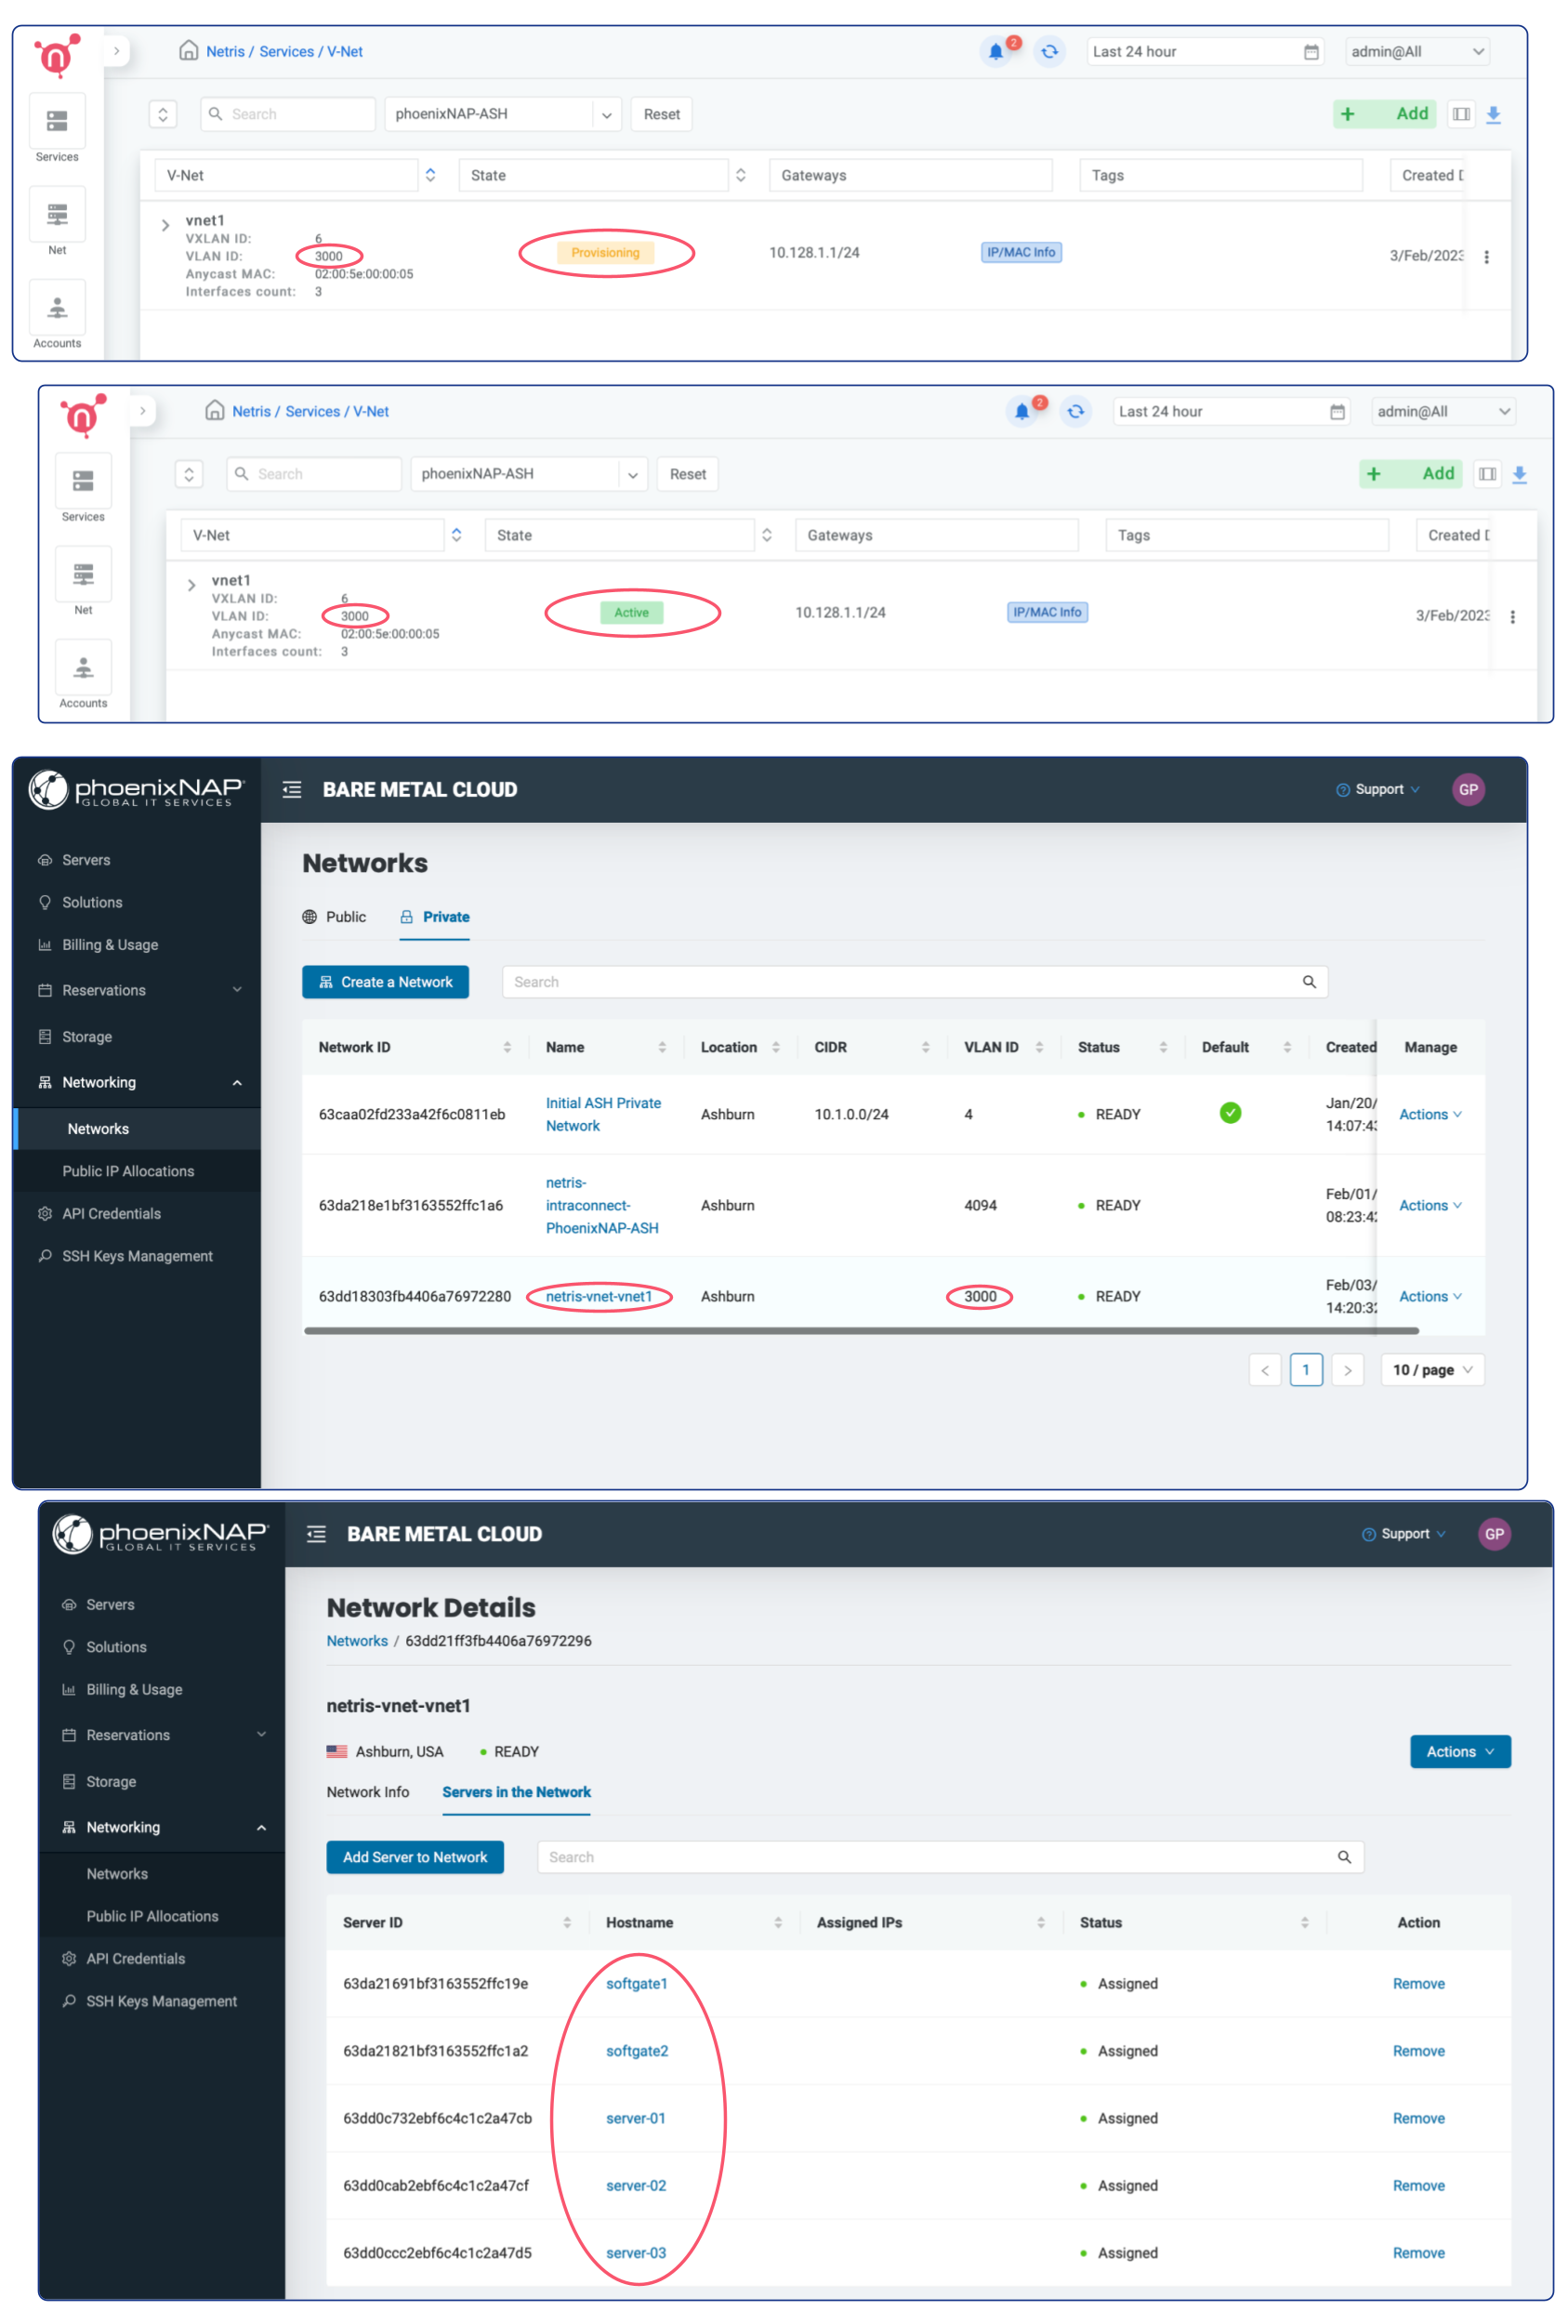Image resolution: width=1568 pixels, height=2324 pixels.
Task: Remove server-02 from the network
Action: 1417,2185
